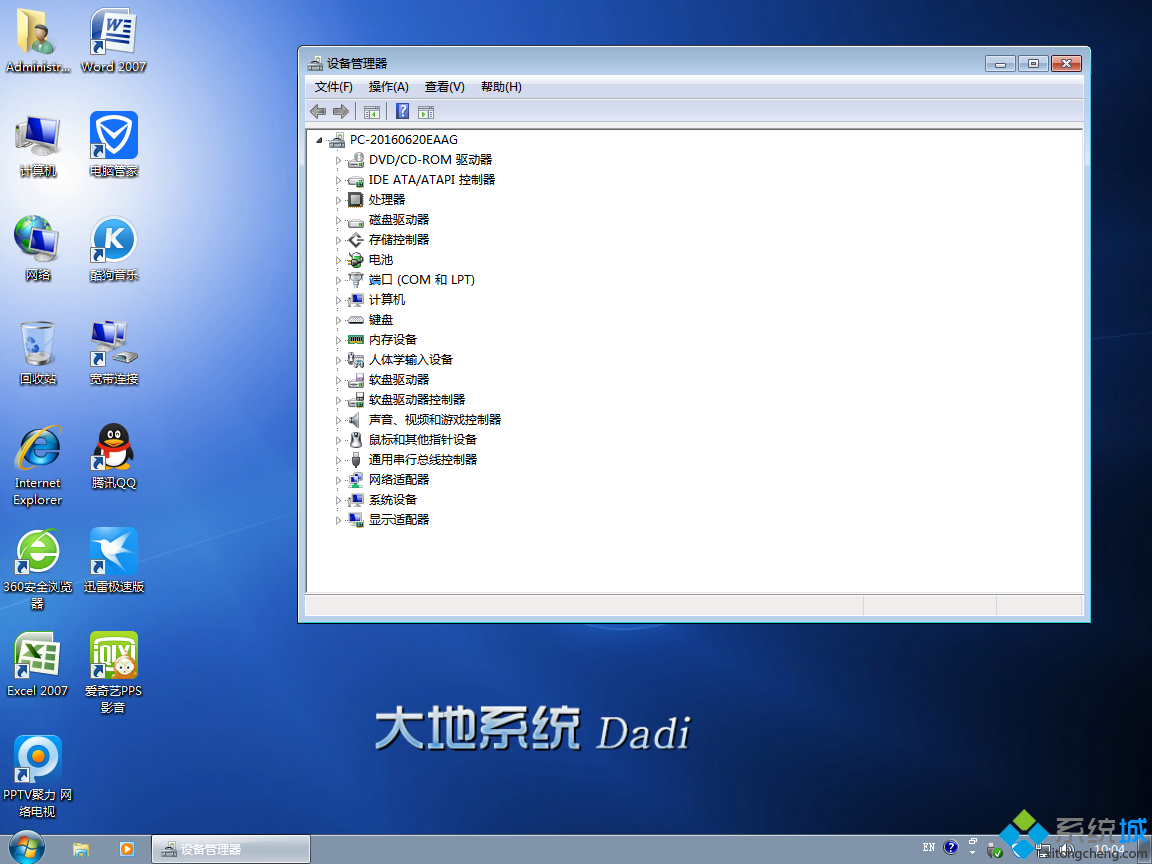Click the 宽带连接 desktop shortcut

114,353
